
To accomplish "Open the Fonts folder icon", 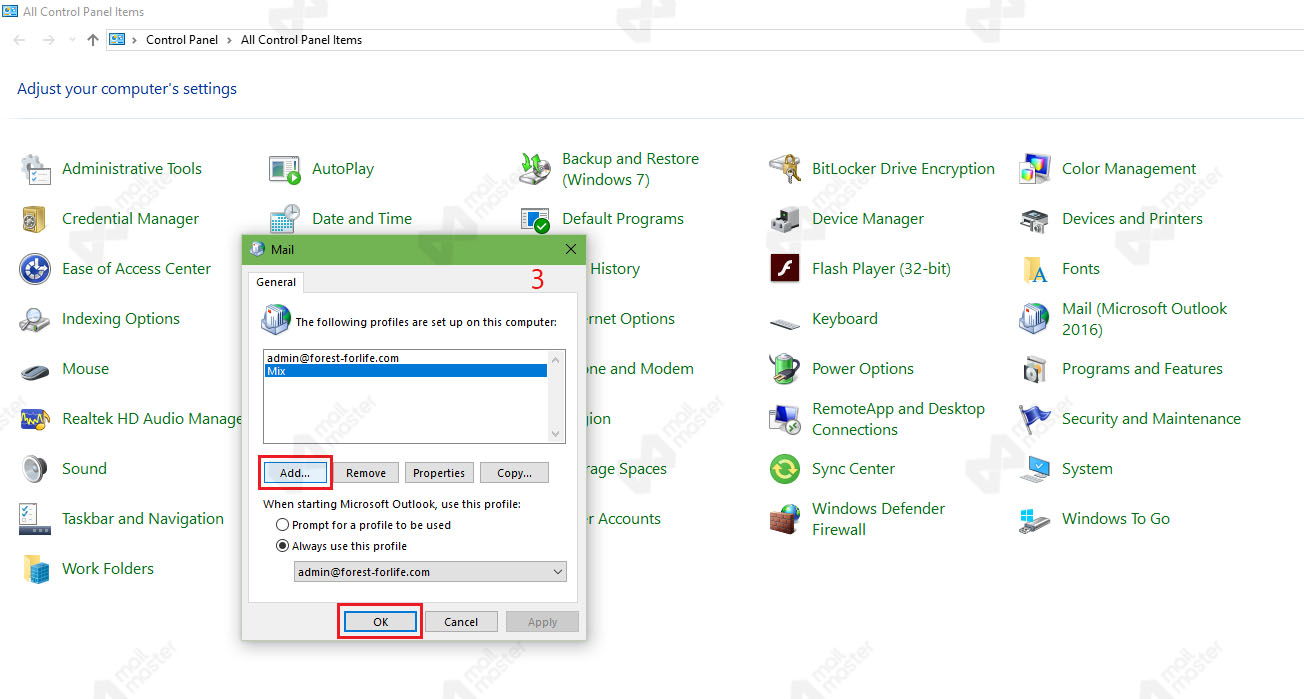I will point(1035,269).
